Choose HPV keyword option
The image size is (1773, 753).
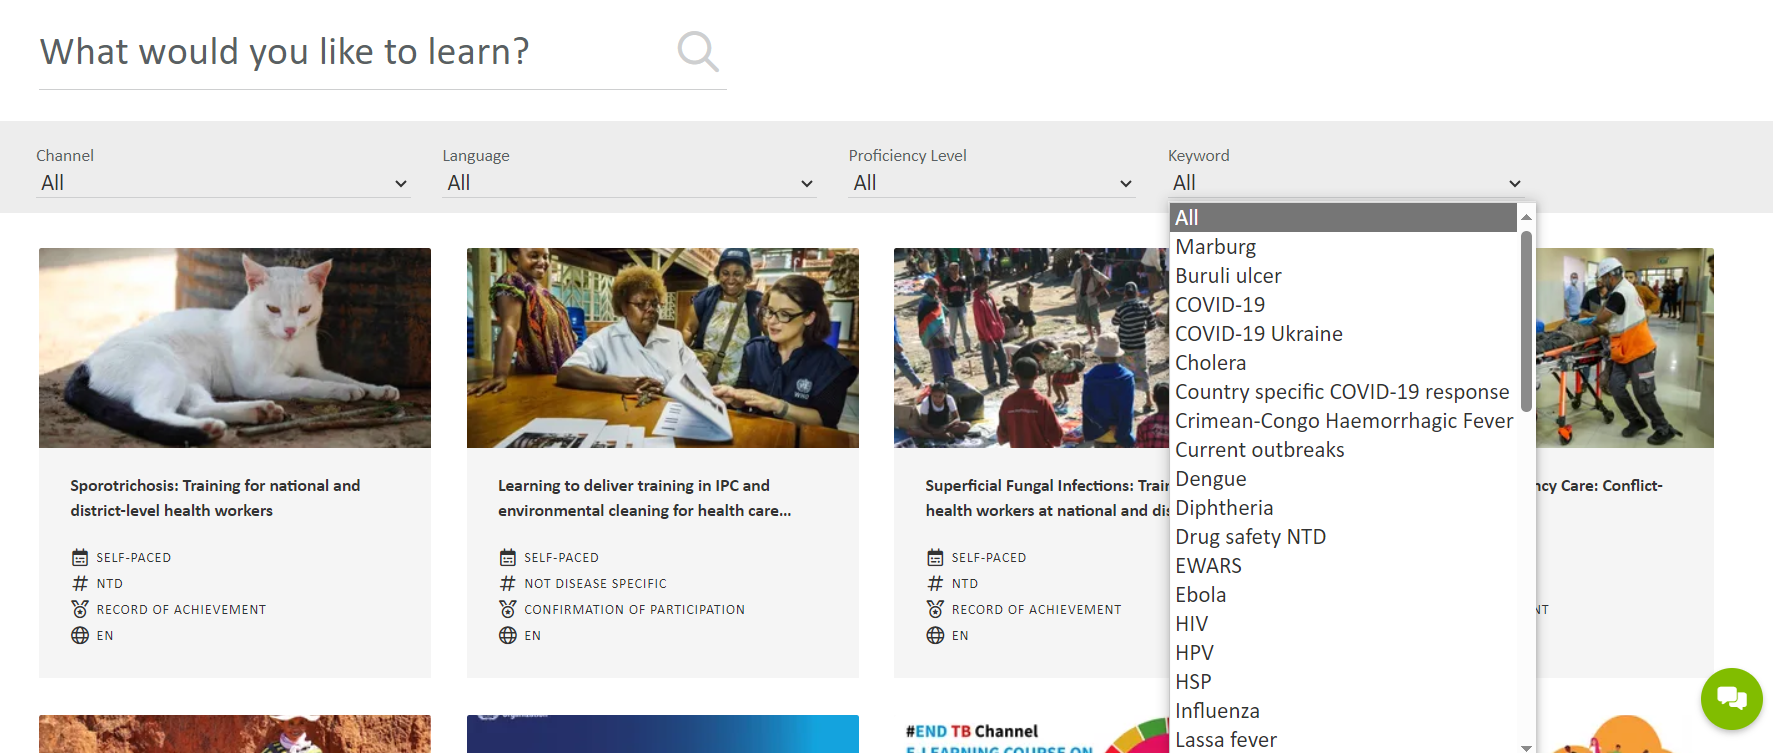(1343, 653)
